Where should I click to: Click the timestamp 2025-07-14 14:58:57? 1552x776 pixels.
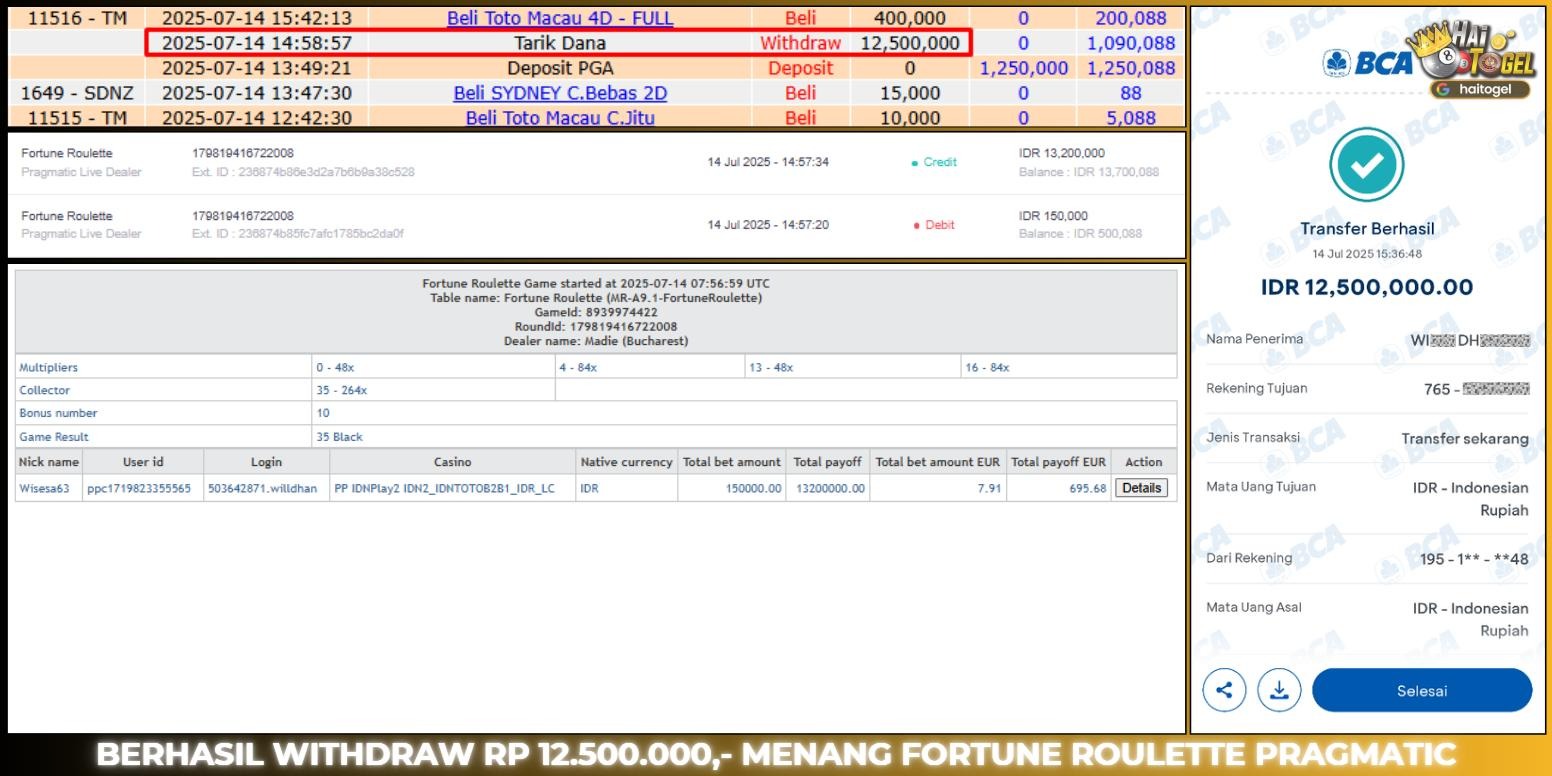[x=257, y=43]
